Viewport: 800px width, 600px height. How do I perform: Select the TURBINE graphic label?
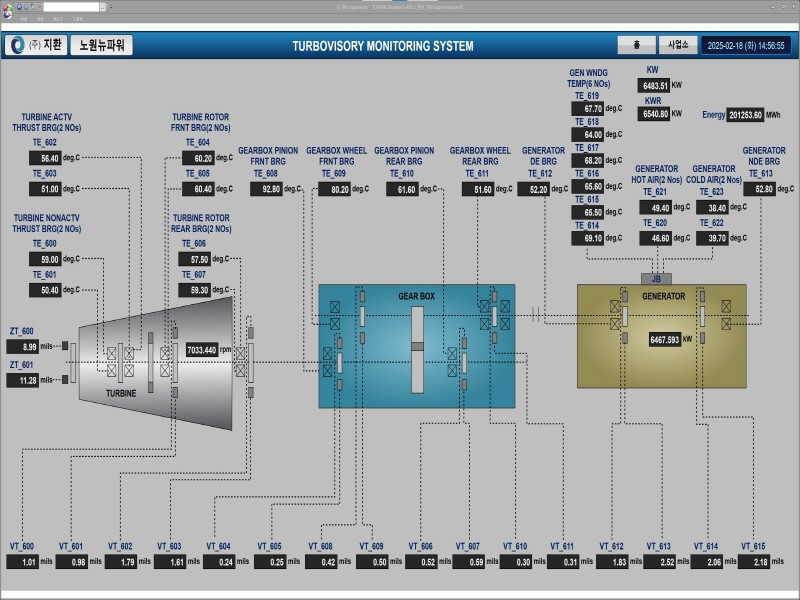121,393
